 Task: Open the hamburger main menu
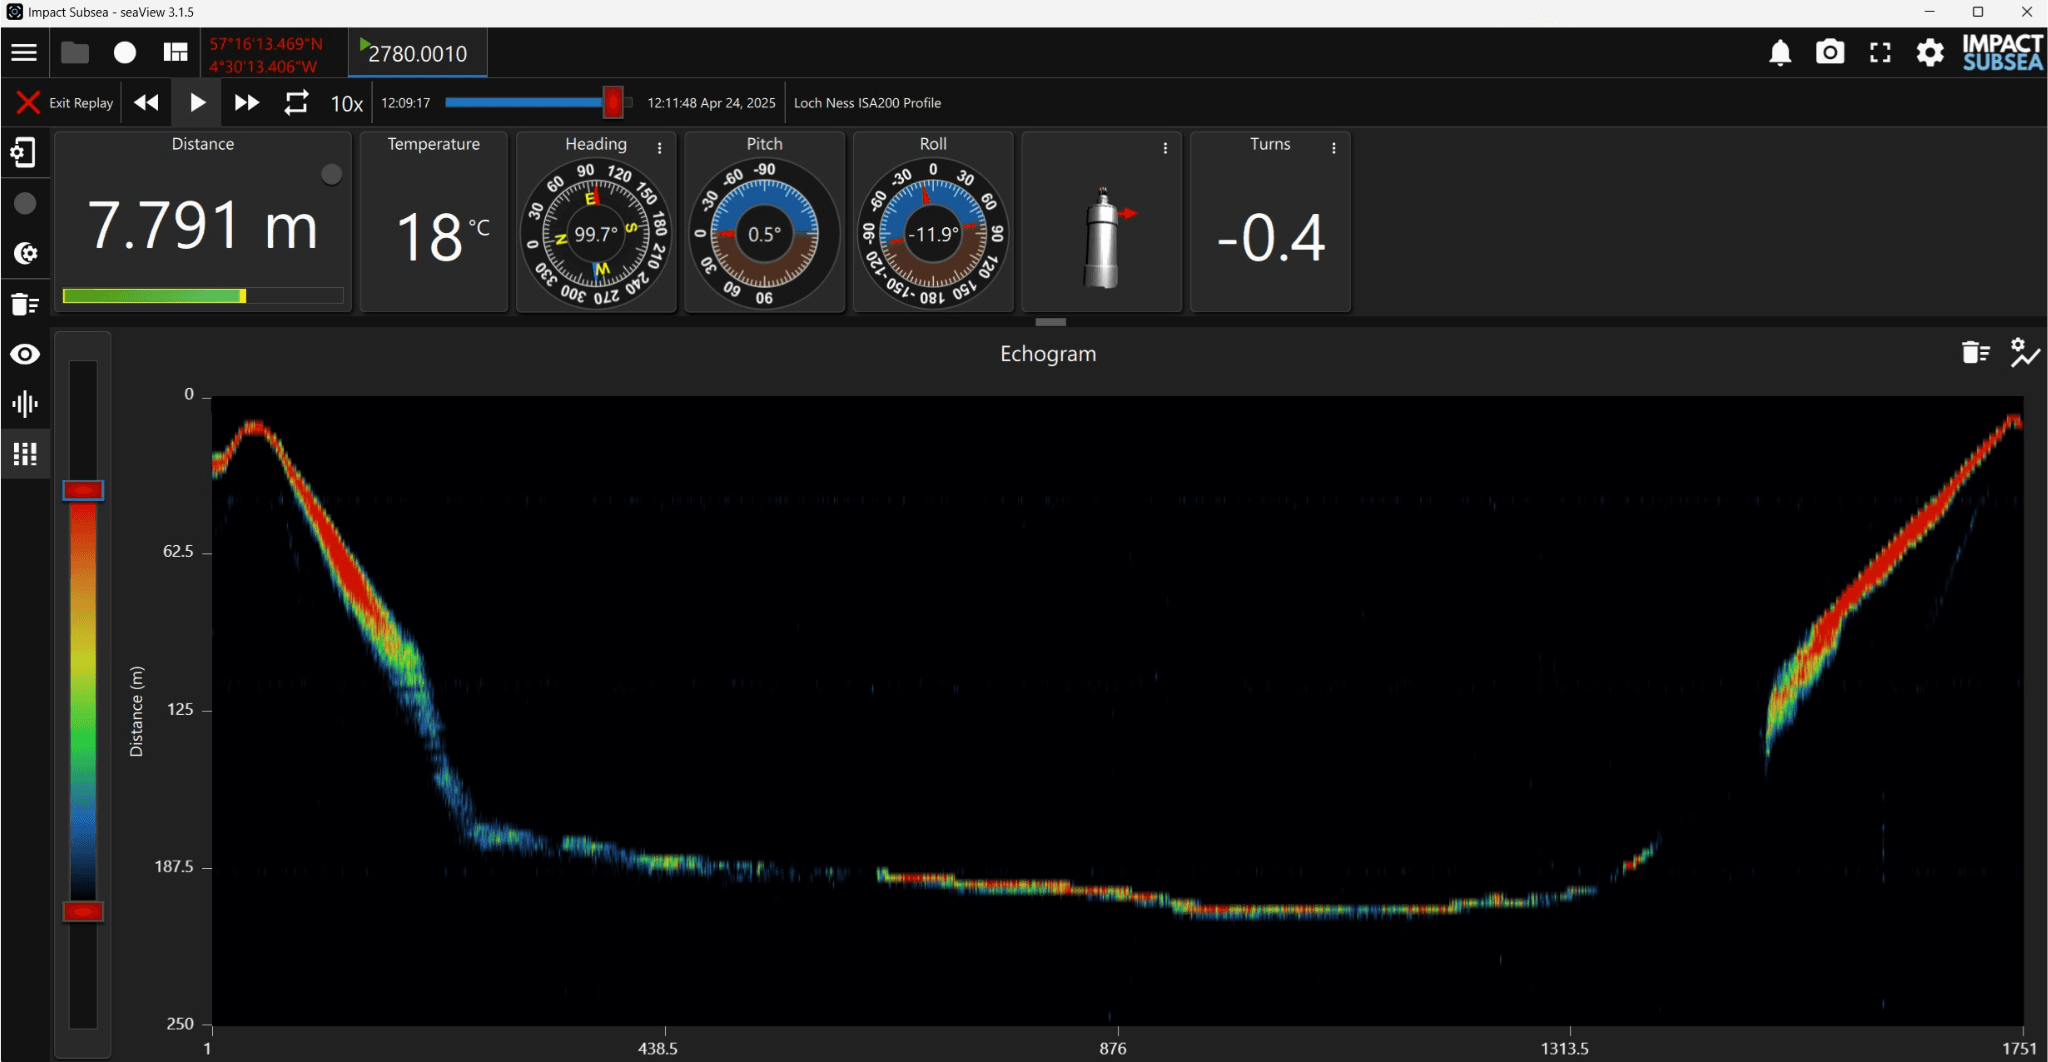tap(24, 53)
